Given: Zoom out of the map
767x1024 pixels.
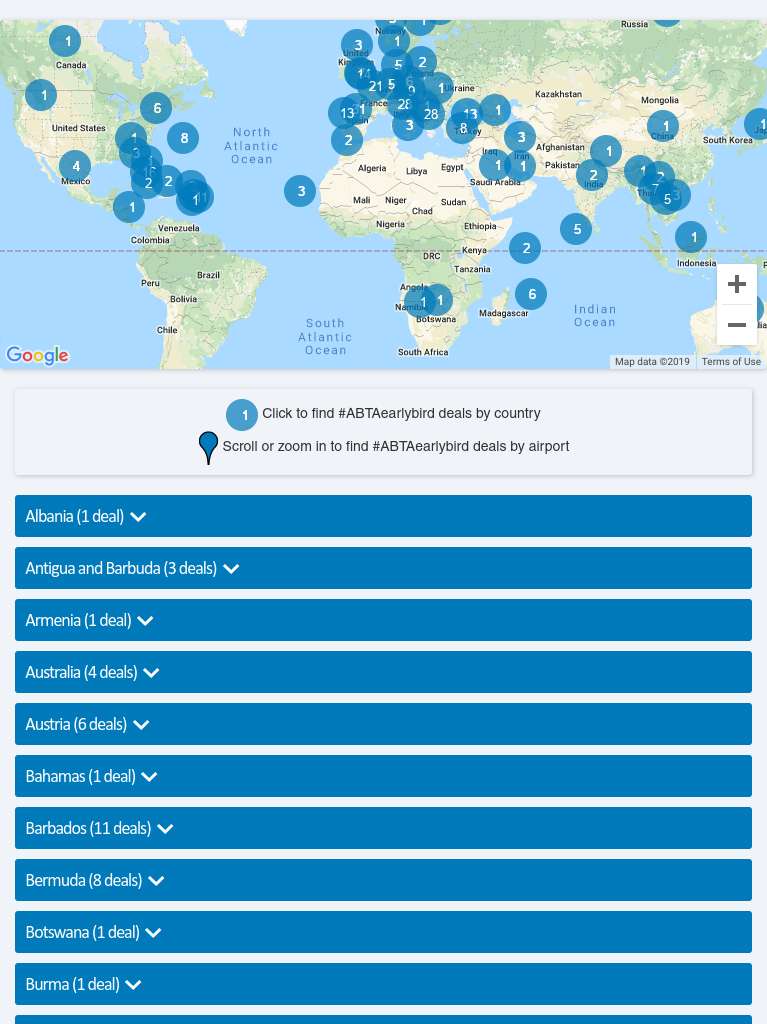Looking at the screenshot, I should (736, 325).
